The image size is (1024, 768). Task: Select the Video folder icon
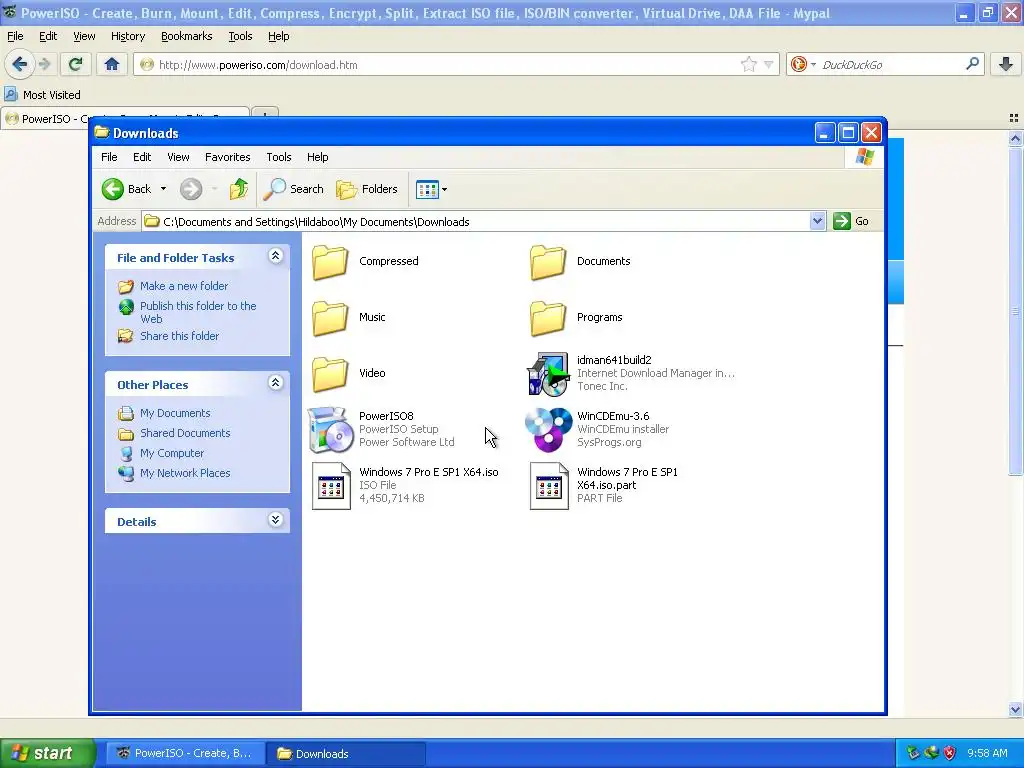pyautogui.click(x=330, y=374)
